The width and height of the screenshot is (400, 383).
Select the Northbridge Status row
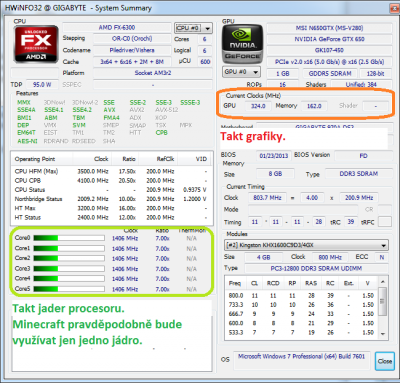(x=111, y=199)
